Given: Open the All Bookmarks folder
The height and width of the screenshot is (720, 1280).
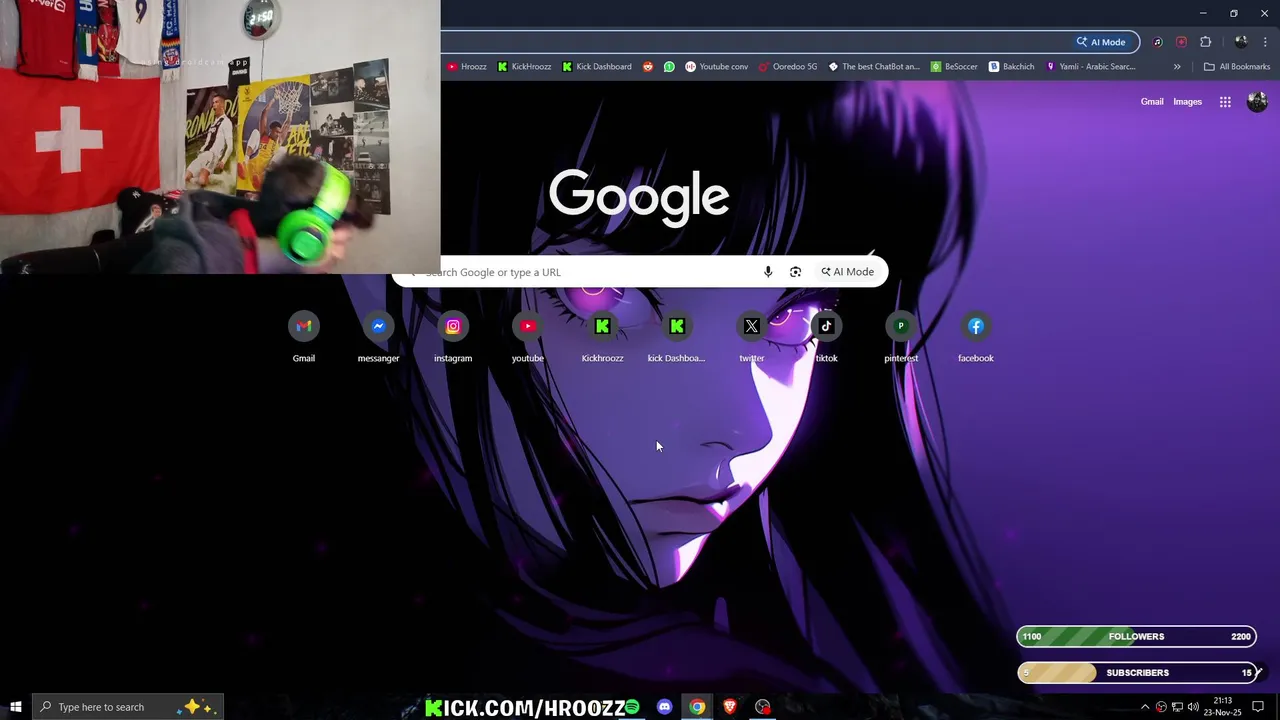Looking at the screenshot, I should tap(1237, 67).
